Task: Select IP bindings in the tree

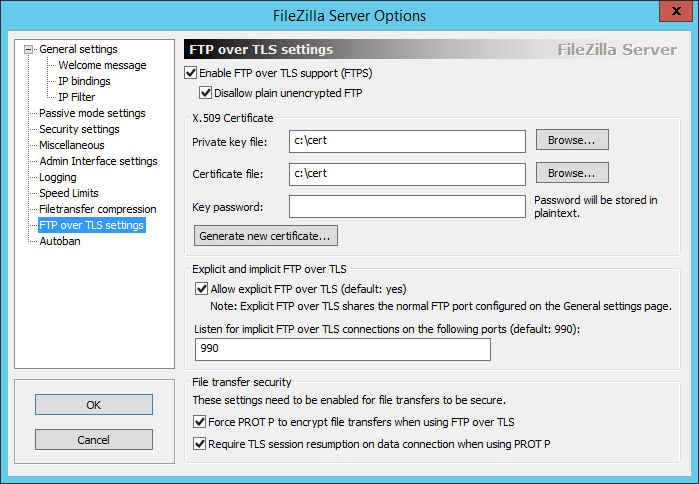Action: tap(84, 82)
